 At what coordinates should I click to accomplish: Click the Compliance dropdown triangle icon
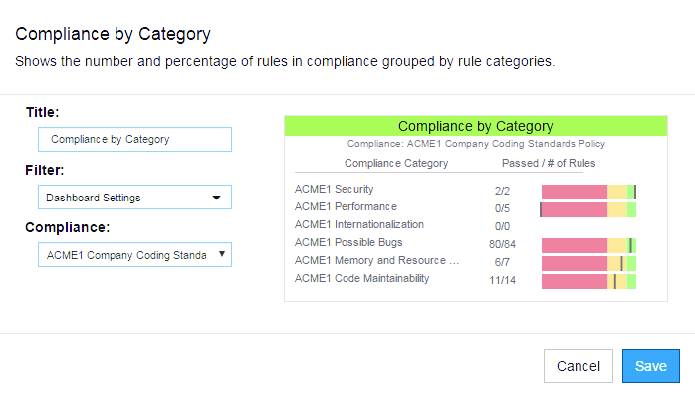pos(222,254)
